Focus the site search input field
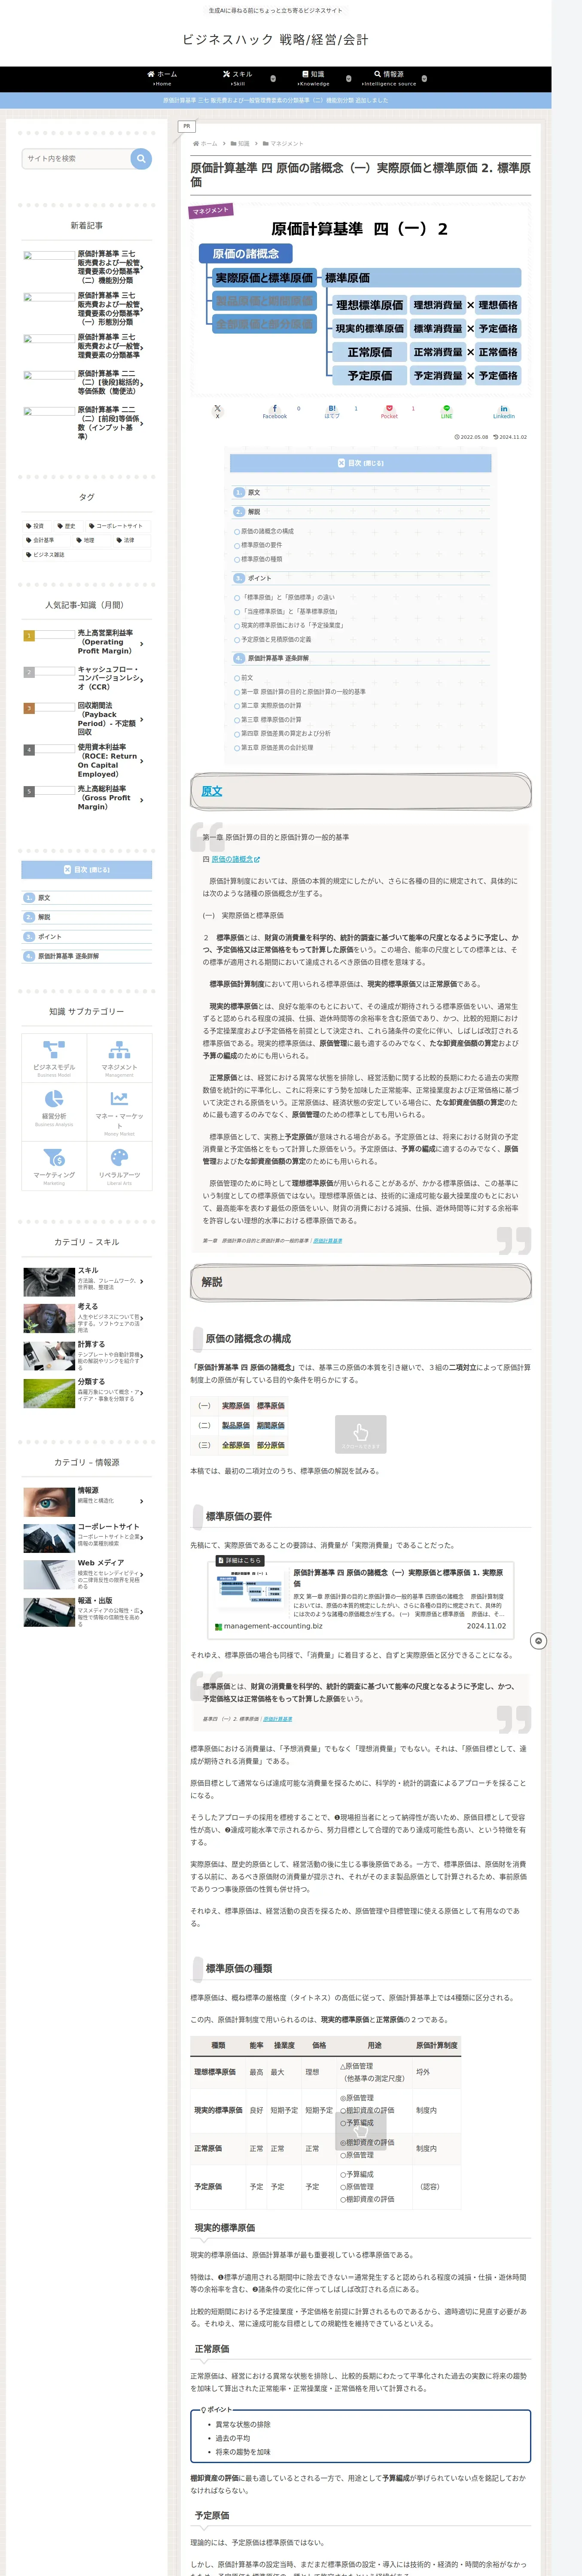 76,158
